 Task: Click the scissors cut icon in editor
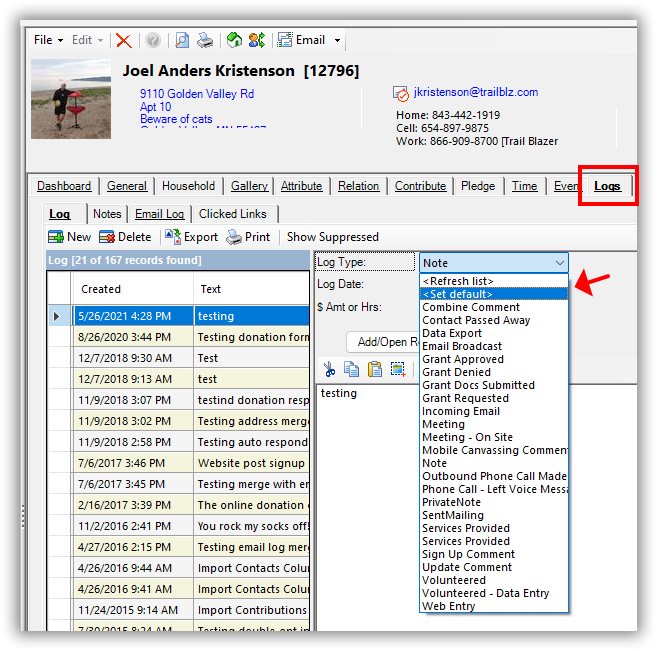(330, 369)
